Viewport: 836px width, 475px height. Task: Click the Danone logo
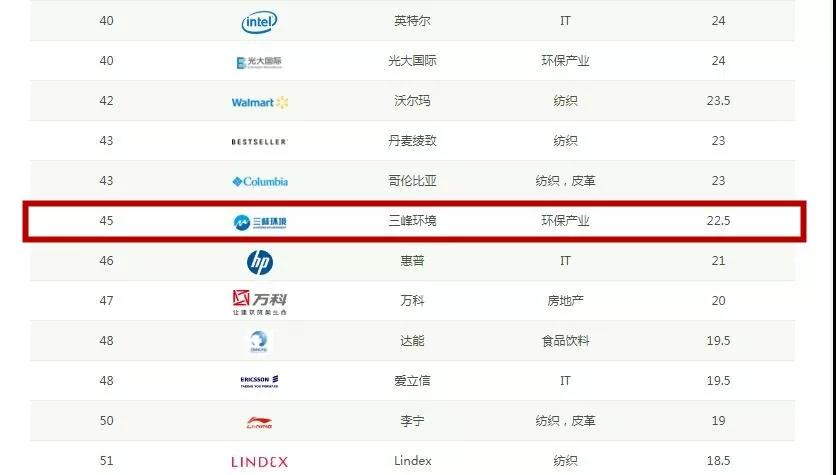pyautogui.click(x=260, y=341)
